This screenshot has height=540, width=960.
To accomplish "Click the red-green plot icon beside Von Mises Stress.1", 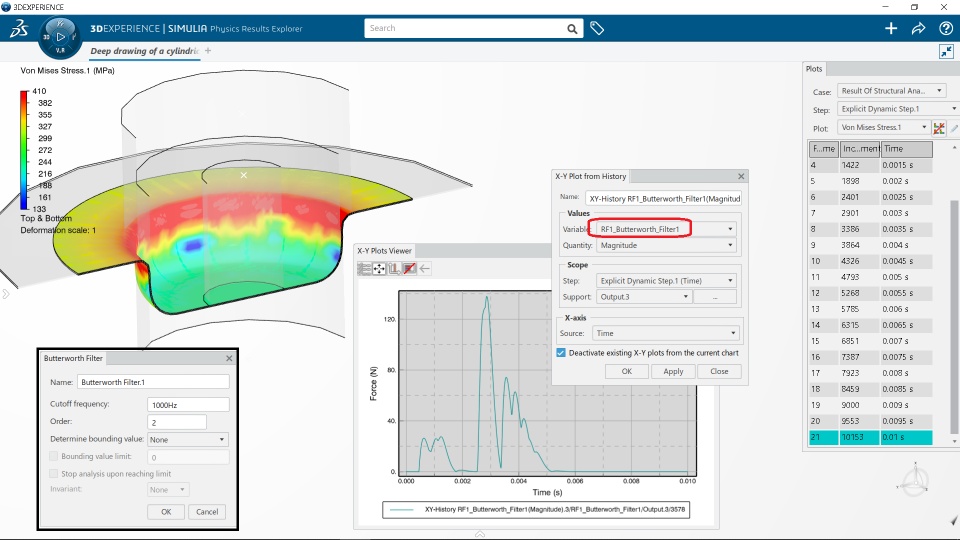I will pos(939,128).
